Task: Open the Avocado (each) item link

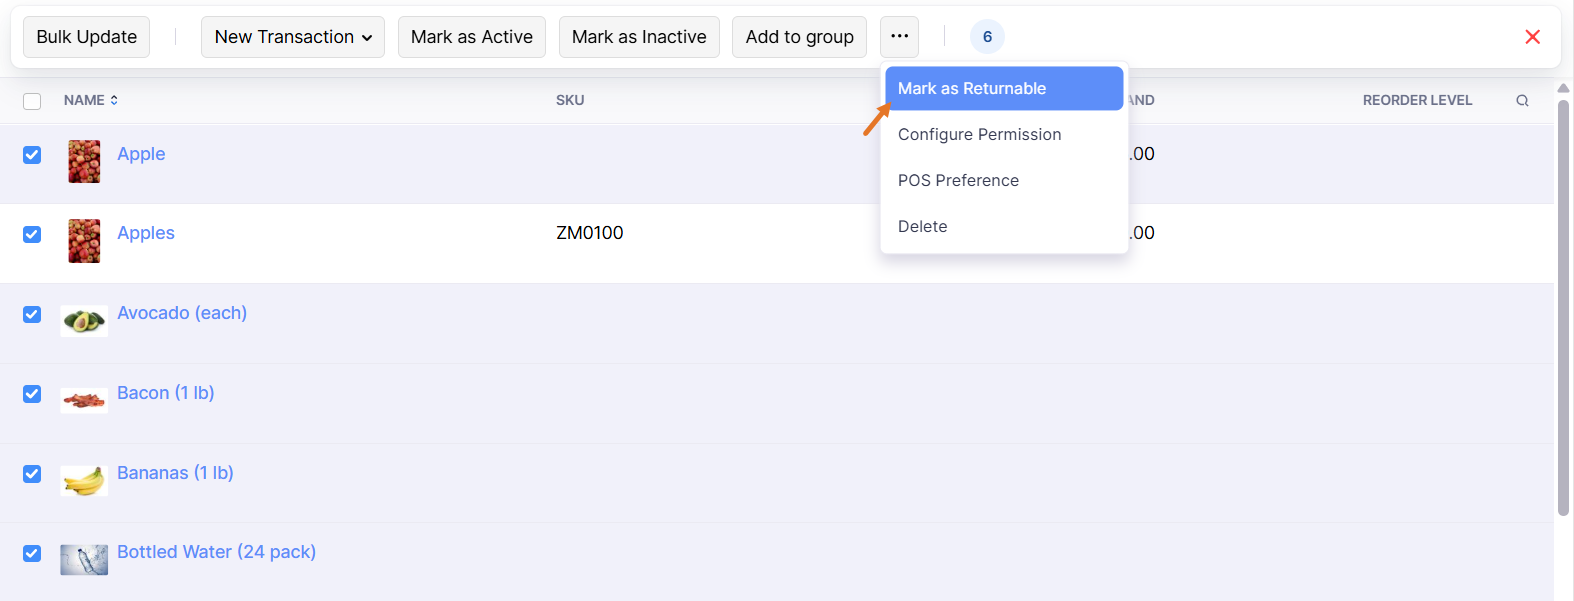Action: tap(182, 313)
